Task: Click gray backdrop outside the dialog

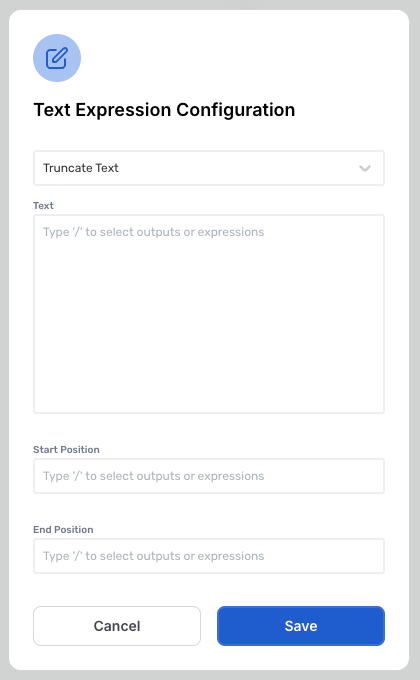Action: point(414,340)
